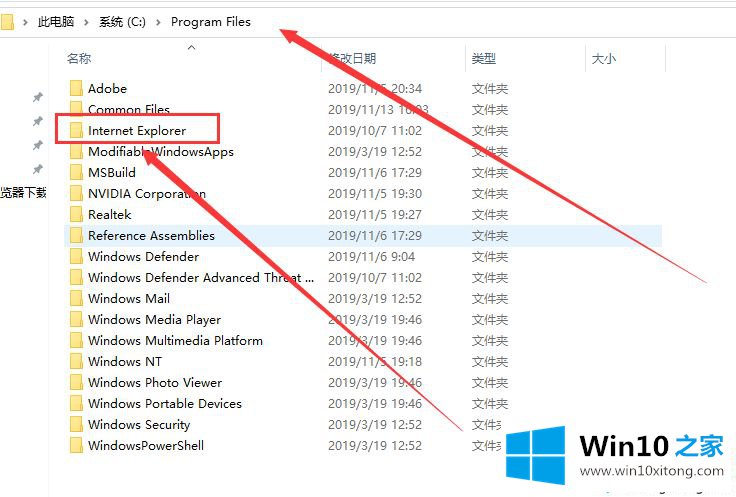Select the Reference Assemblies folder name

(151, 235)
